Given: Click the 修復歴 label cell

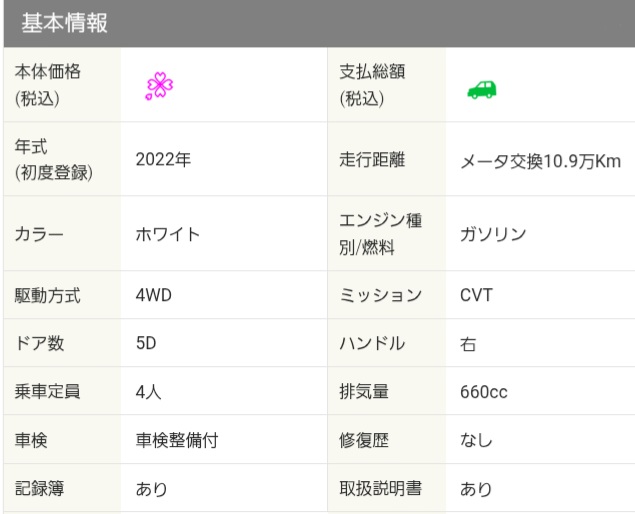Looking at the screenshot, I should (365, 440).
